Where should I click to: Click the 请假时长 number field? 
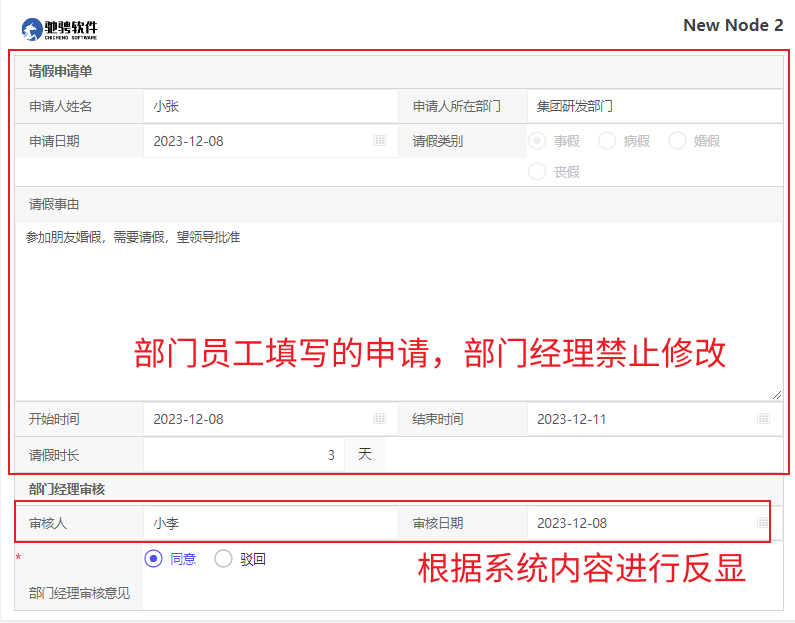243,455
